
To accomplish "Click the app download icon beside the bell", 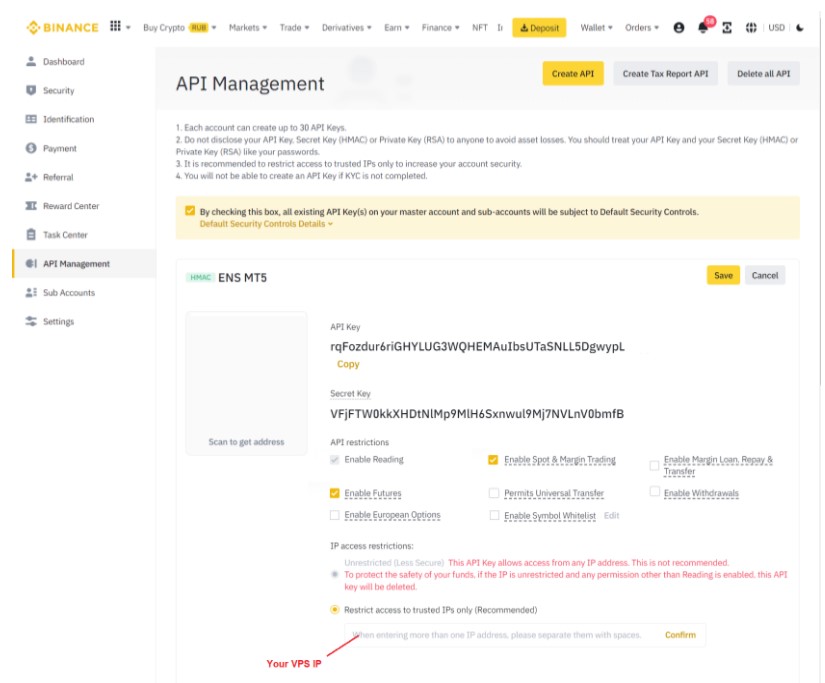I will click(x=727, y=27).
